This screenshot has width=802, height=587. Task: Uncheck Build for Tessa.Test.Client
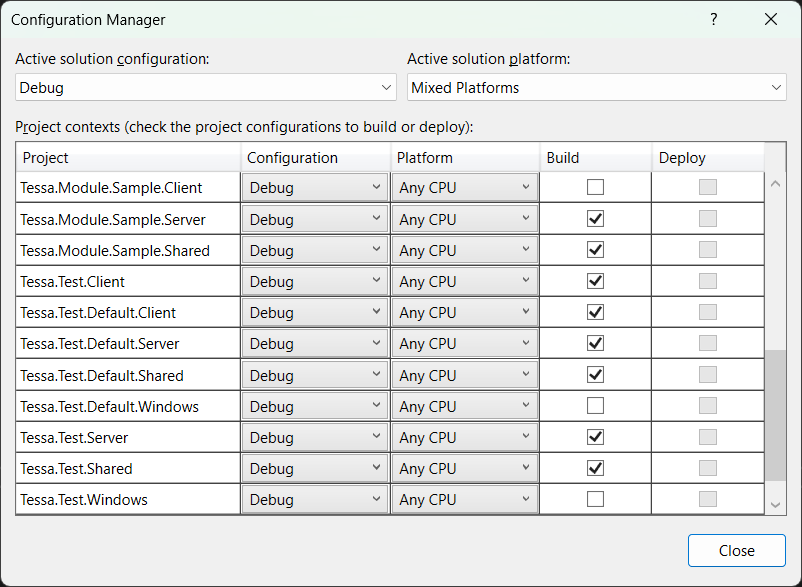pyautogui.click(x=596, y=281)
